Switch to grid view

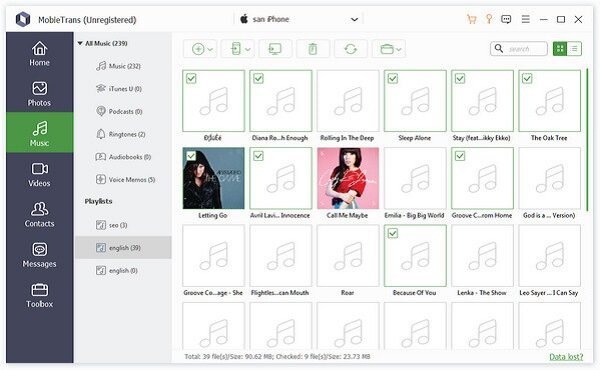pyautogui.click(x=560, y=49)
